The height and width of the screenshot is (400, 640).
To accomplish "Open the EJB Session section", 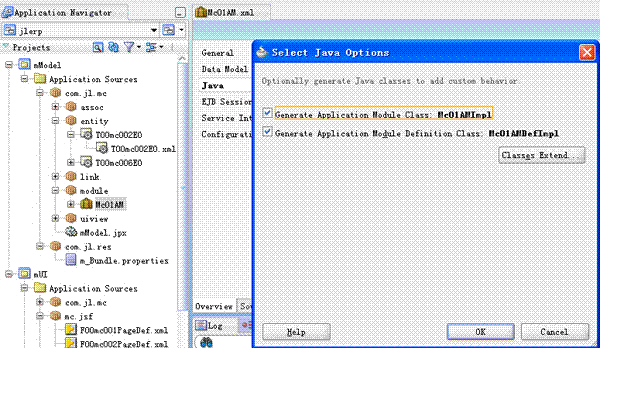I will click(x=227, y=102).
